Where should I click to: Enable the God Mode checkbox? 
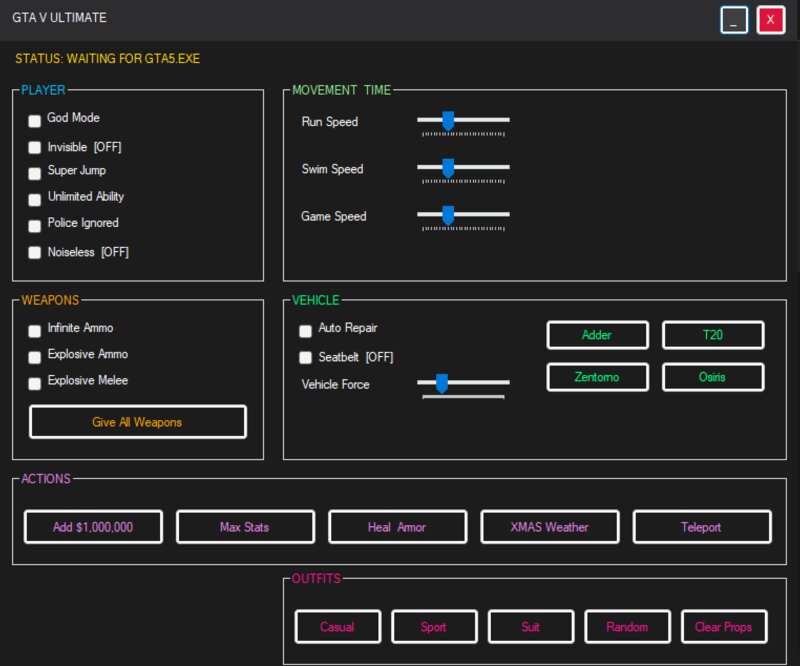tap(35, 120)
